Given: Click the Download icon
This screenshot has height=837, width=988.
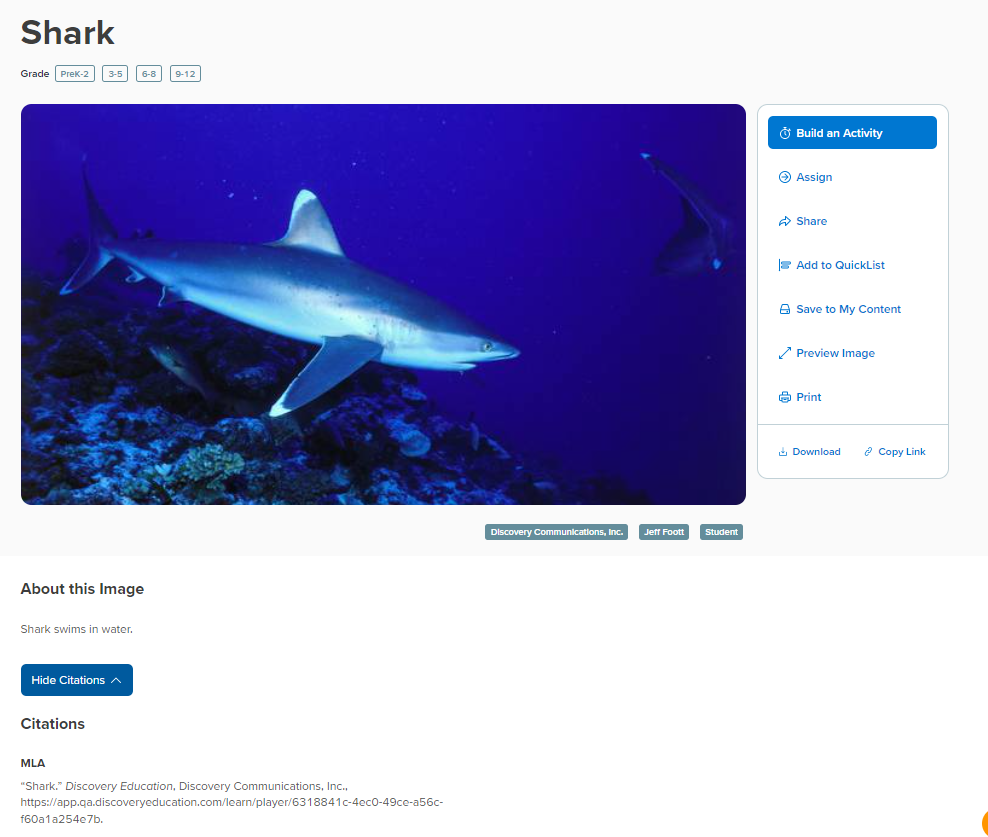Looking at the screenshot, I should pyautogui.click(x=783, y=452).
